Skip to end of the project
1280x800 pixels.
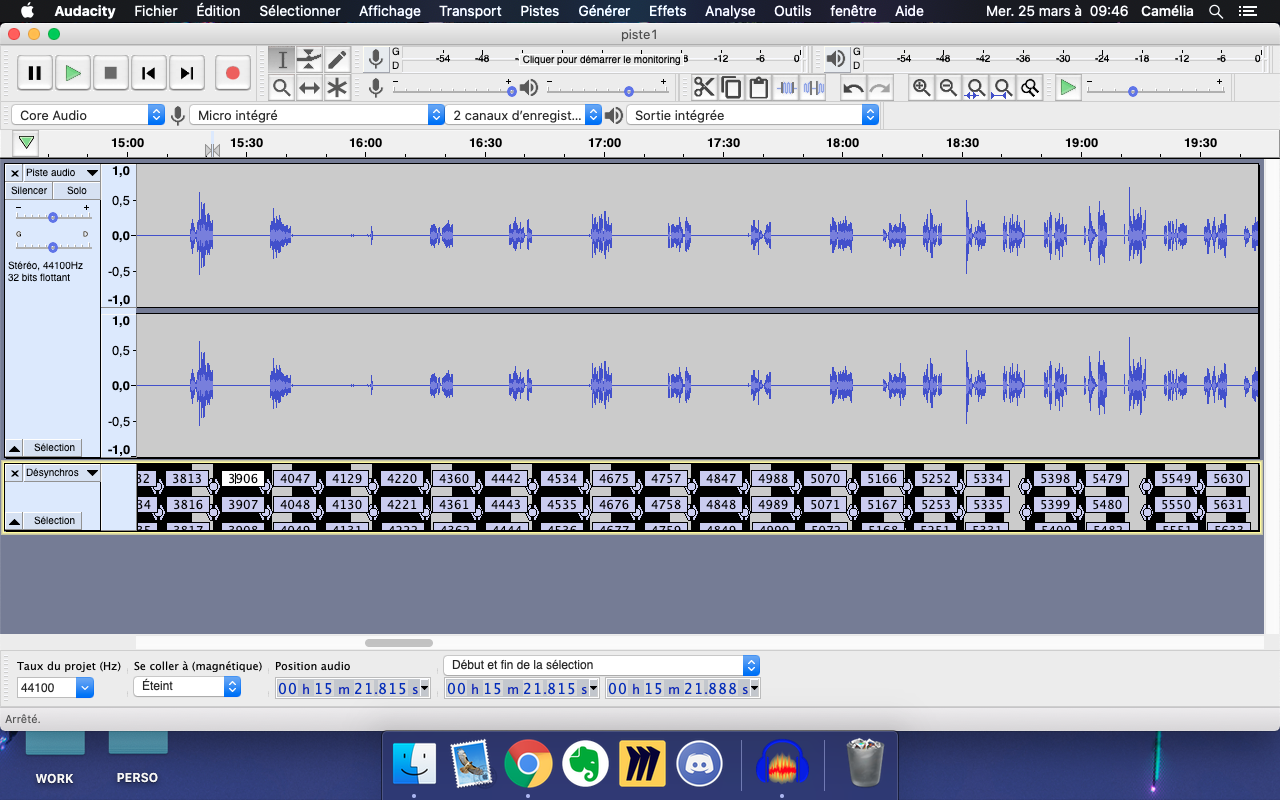[x=186, y=73]
